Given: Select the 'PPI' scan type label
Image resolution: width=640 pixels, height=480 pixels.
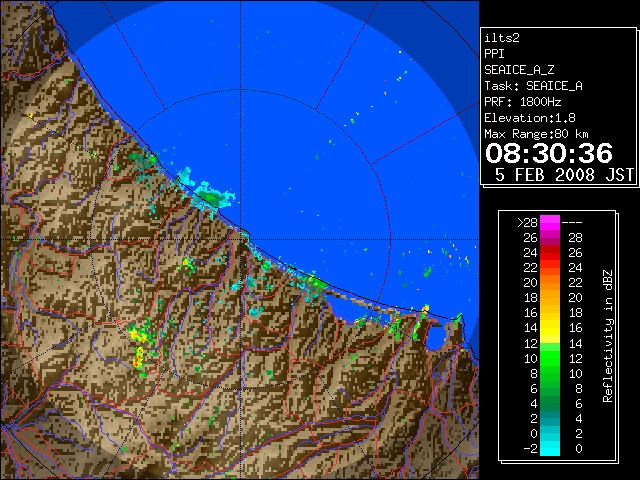Looking at the screenshot, I should coord(494,54).
